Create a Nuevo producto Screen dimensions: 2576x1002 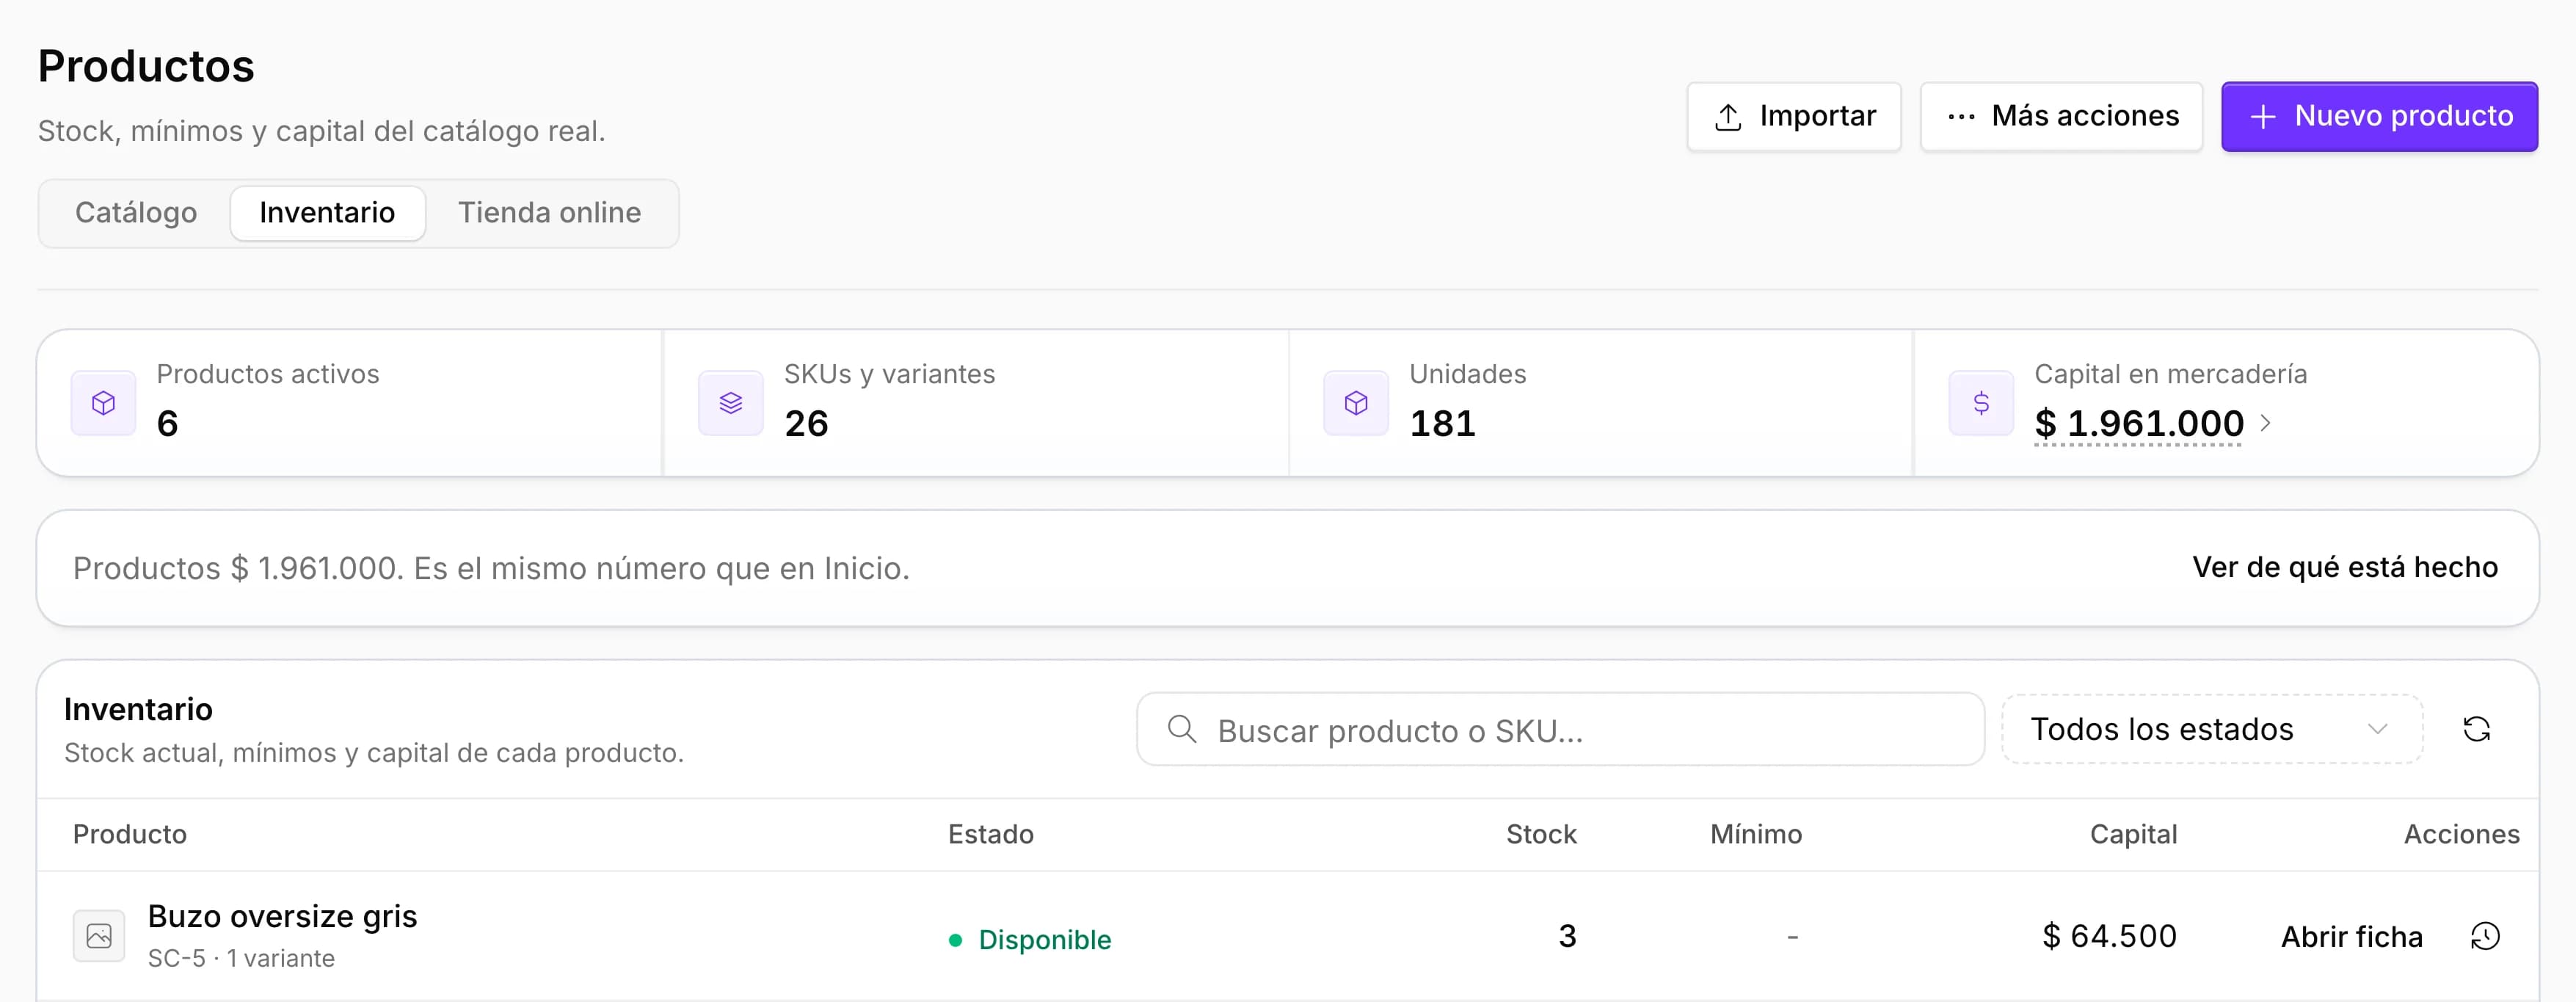2379,116
